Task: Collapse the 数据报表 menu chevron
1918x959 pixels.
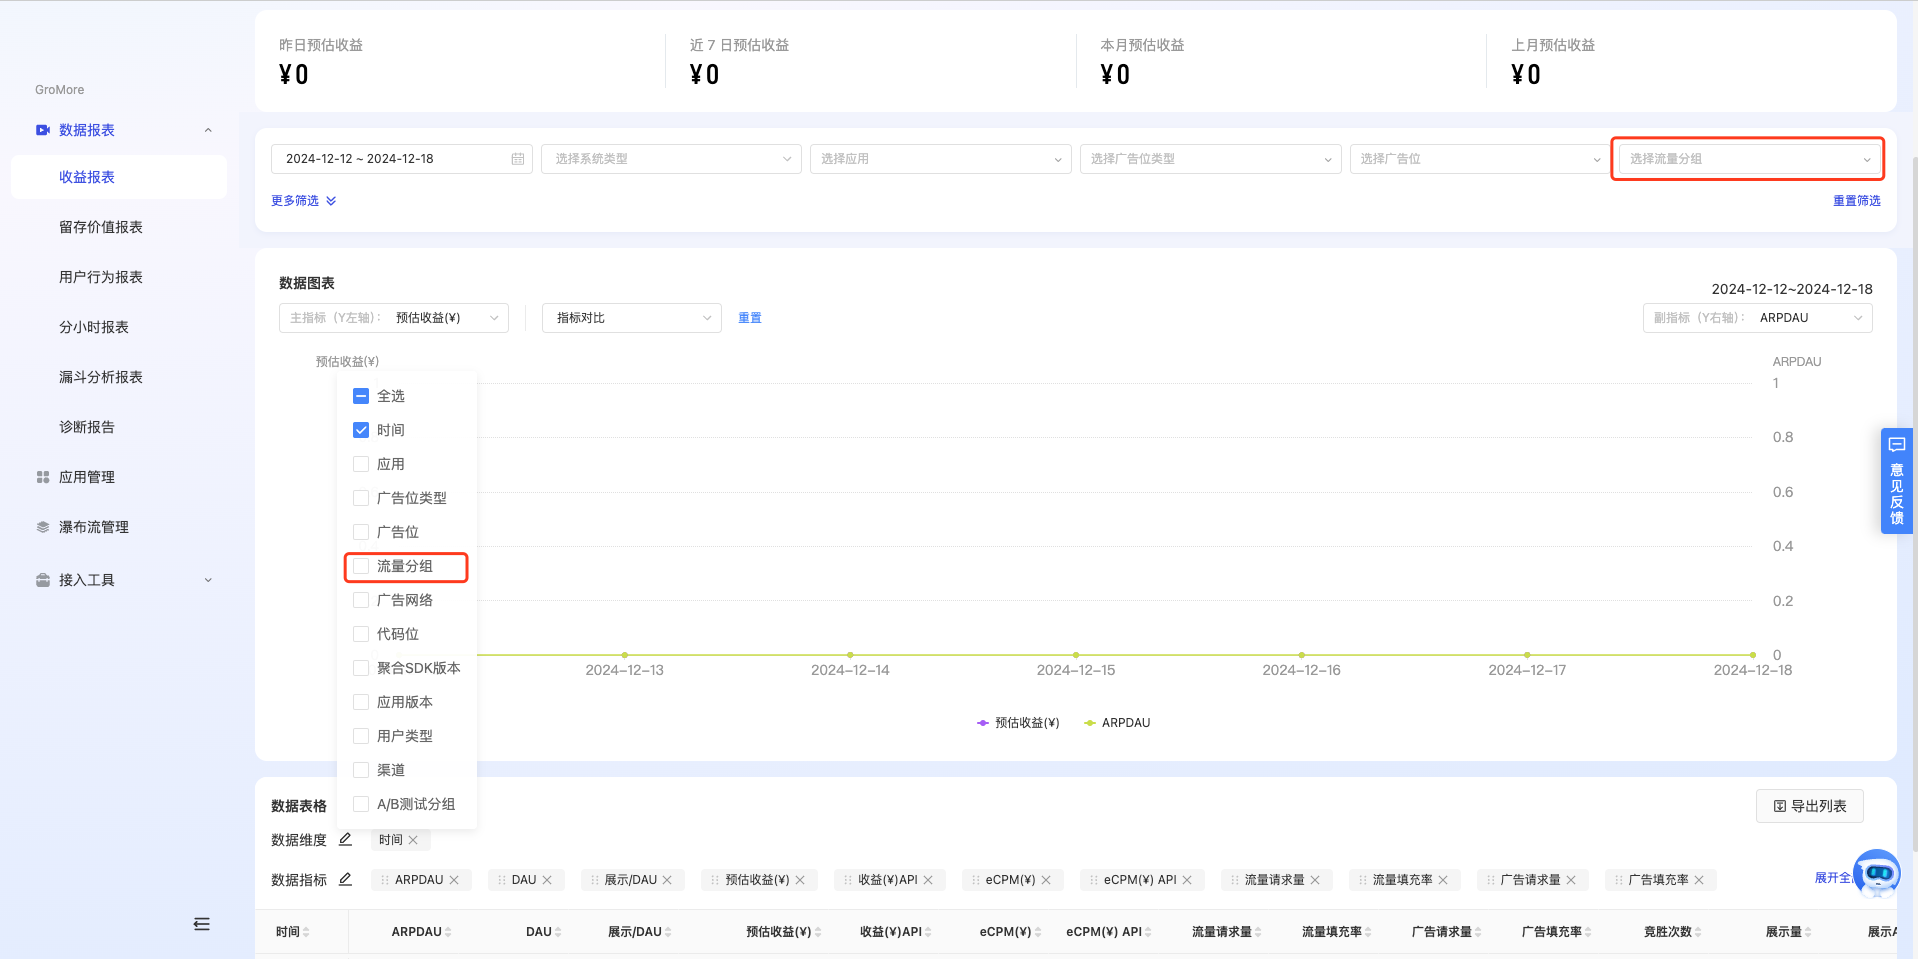Action: [x=208, y=130]
